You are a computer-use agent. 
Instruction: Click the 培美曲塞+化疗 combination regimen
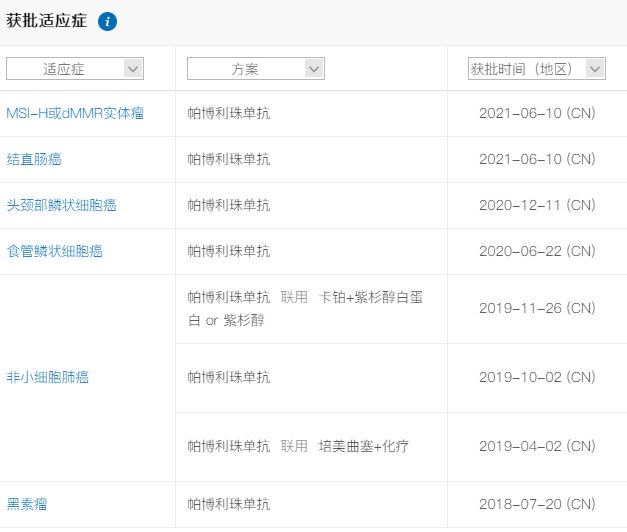(363, 447)
